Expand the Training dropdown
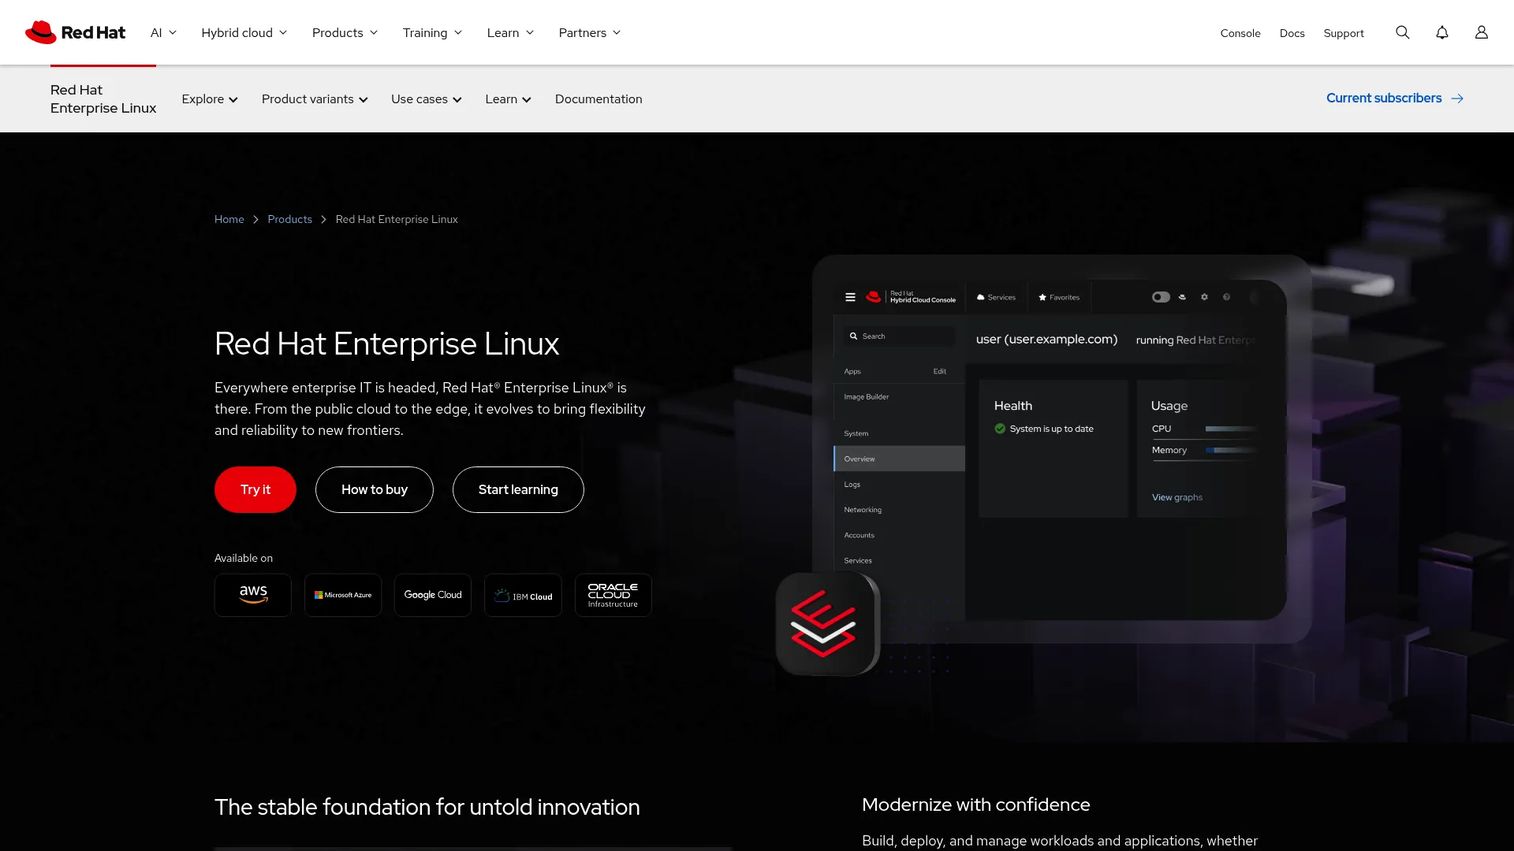This screenshot has height=851, width=1514. pos(432,33)
